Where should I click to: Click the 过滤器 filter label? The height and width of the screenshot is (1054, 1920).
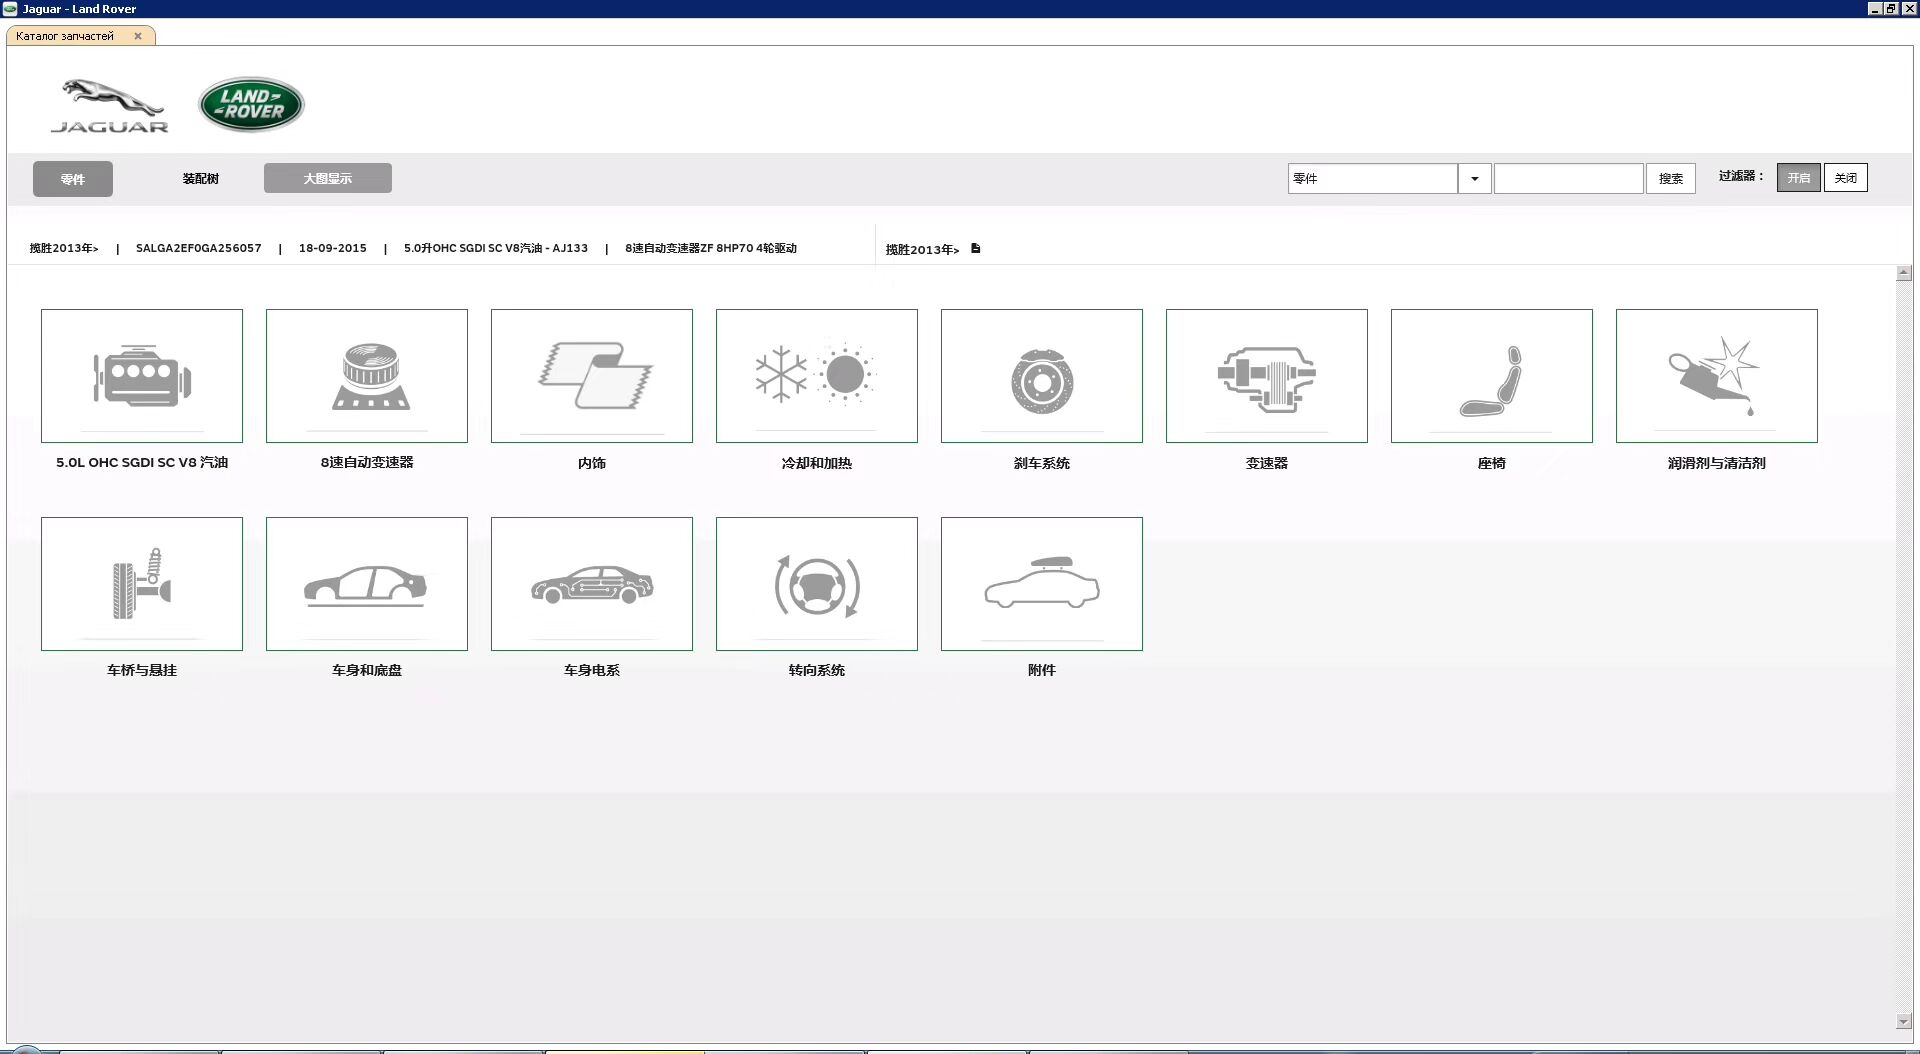(1741, 176)
